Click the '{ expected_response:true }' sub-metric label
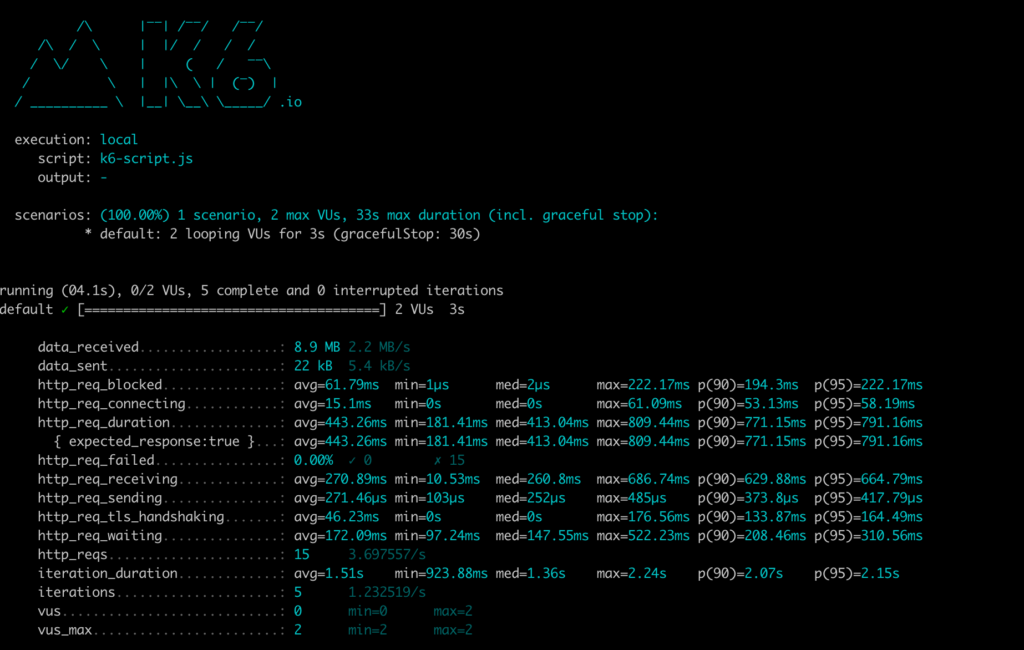 click(x=154, y=442)
